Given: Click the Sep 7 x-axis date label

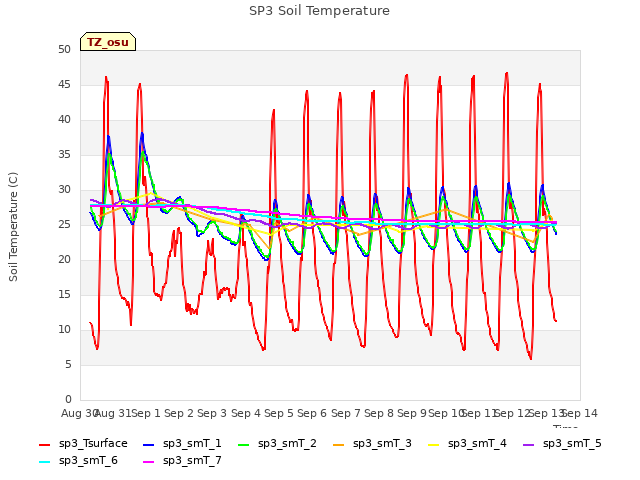Looking at the screenshot, I should click(346, 413).
